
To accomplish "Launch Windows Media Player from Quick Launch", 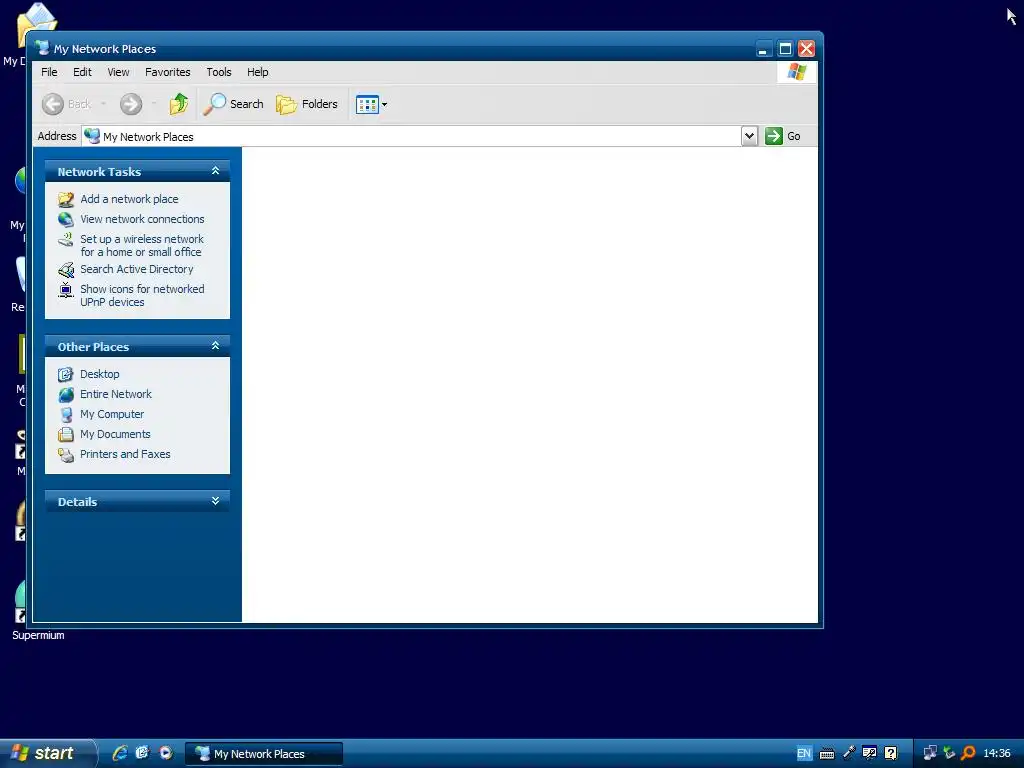I will (166, 753).
